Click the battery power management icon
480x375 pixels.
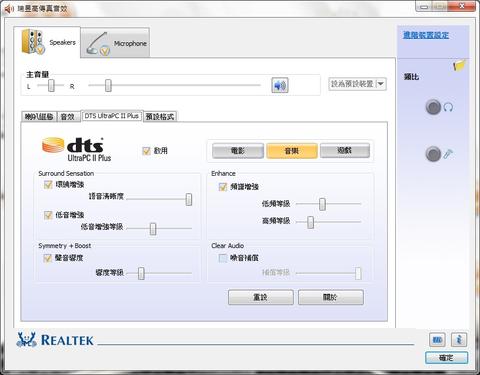(x=437, y=340)
